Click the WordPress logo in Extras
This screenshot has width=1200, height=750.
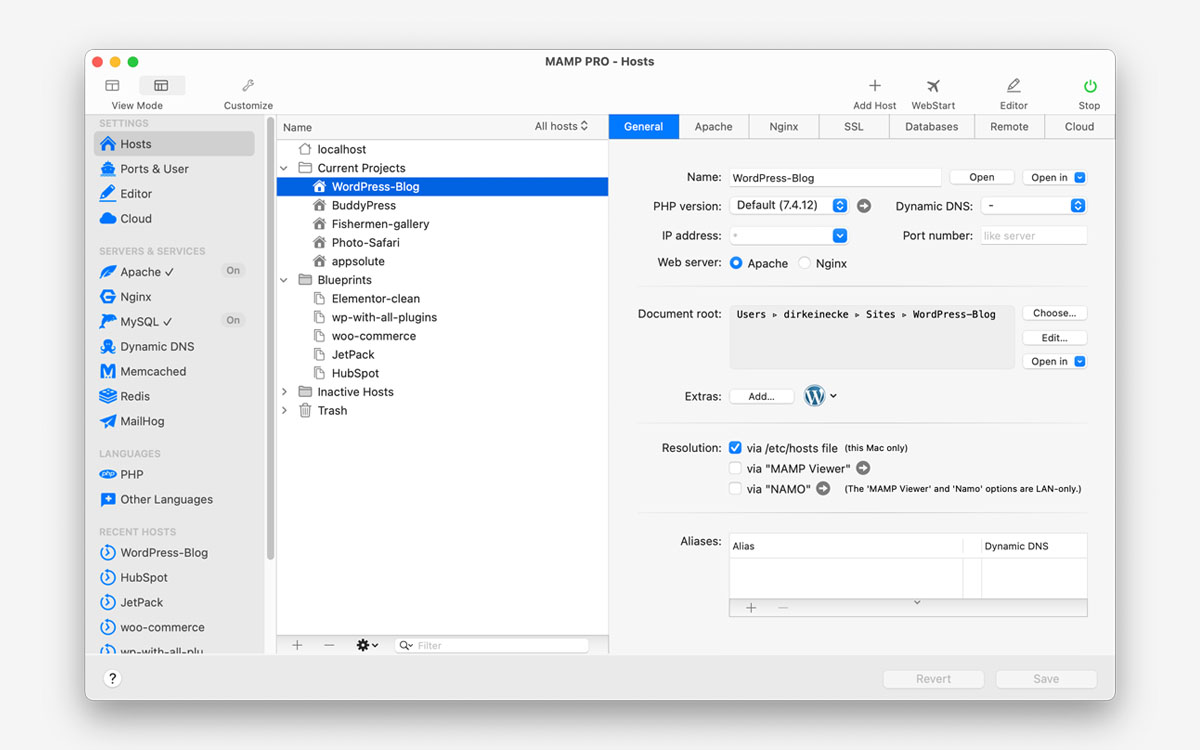point(815,396)
